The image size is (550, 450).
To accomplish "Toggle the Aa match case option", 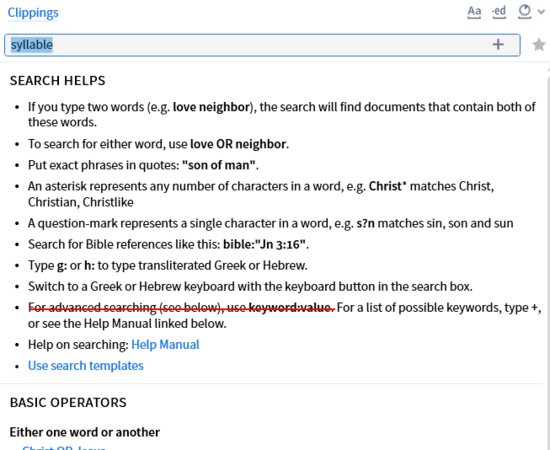I will click(x=474, y=12).
